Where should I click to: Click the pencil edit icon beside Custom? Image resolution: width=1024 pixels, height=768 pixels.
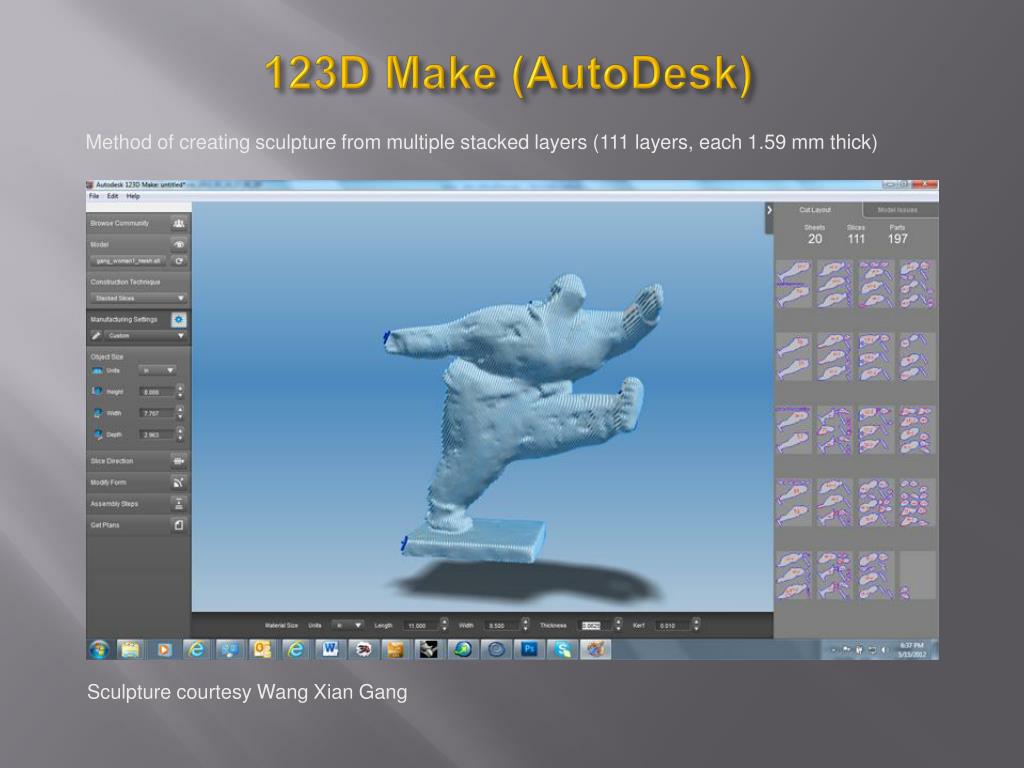tap(96, 336)
